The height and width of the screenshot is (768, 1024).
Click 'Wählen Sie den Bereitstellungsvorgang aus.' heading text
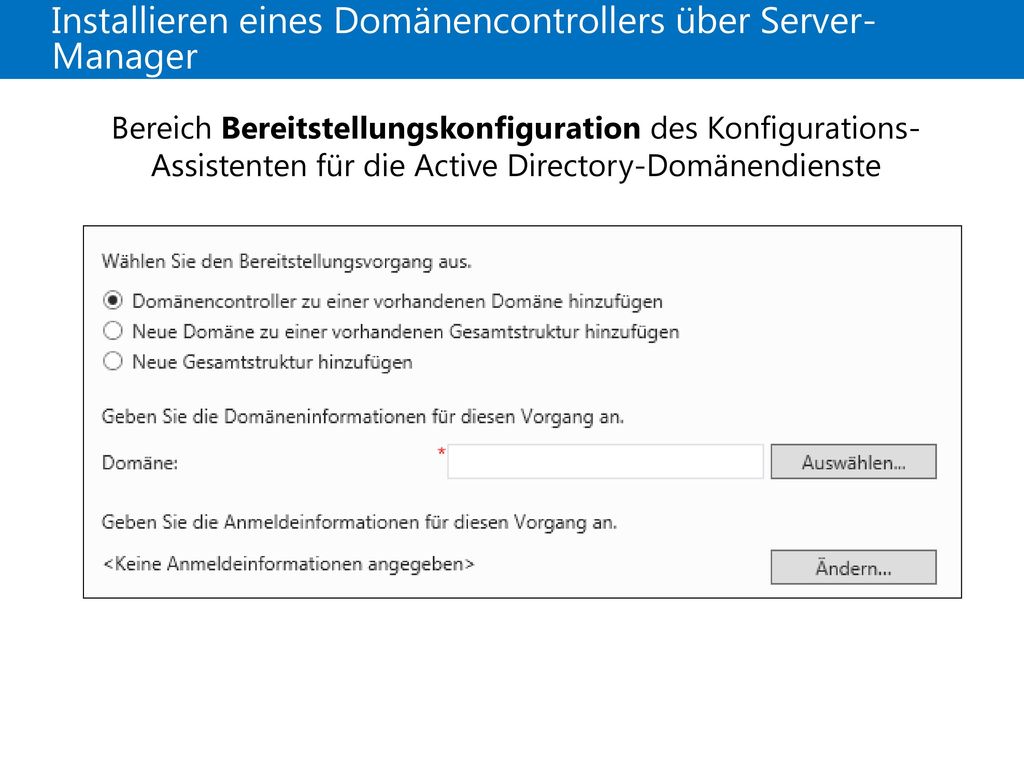point(287,261)
